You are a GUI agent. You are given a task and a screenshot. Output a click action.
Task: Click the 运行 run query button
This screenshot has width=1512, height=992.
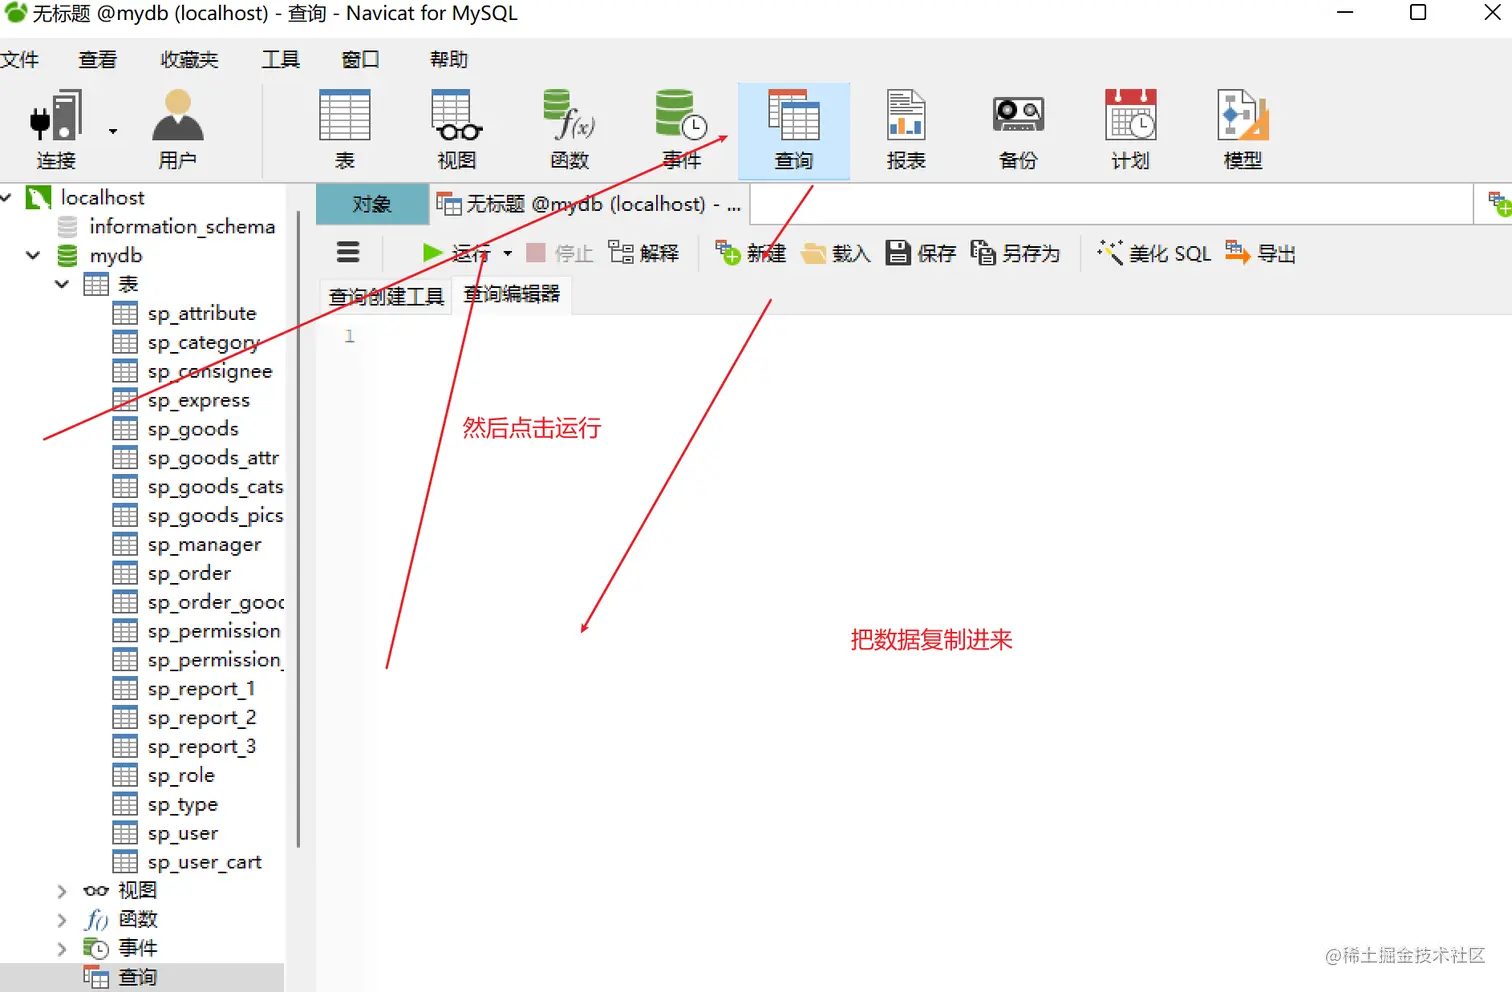(455, 253)
